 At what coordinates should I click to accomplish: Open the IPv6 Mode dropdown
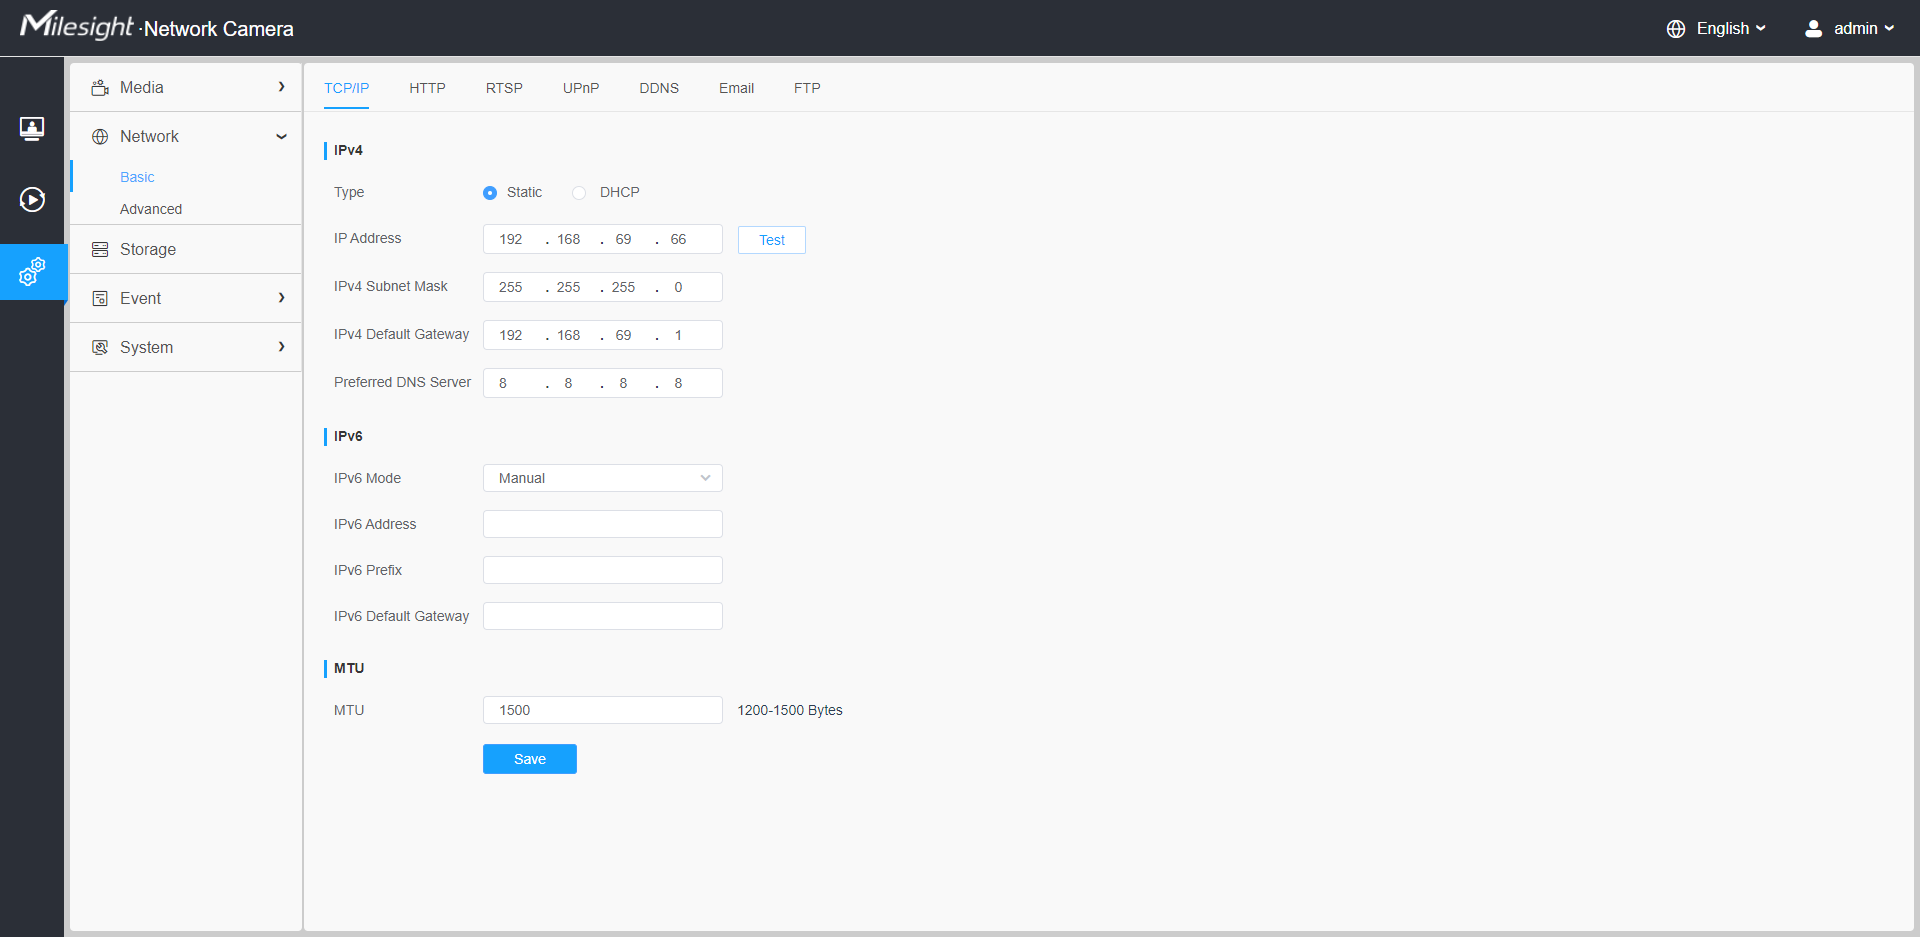[x=602, y=478]
